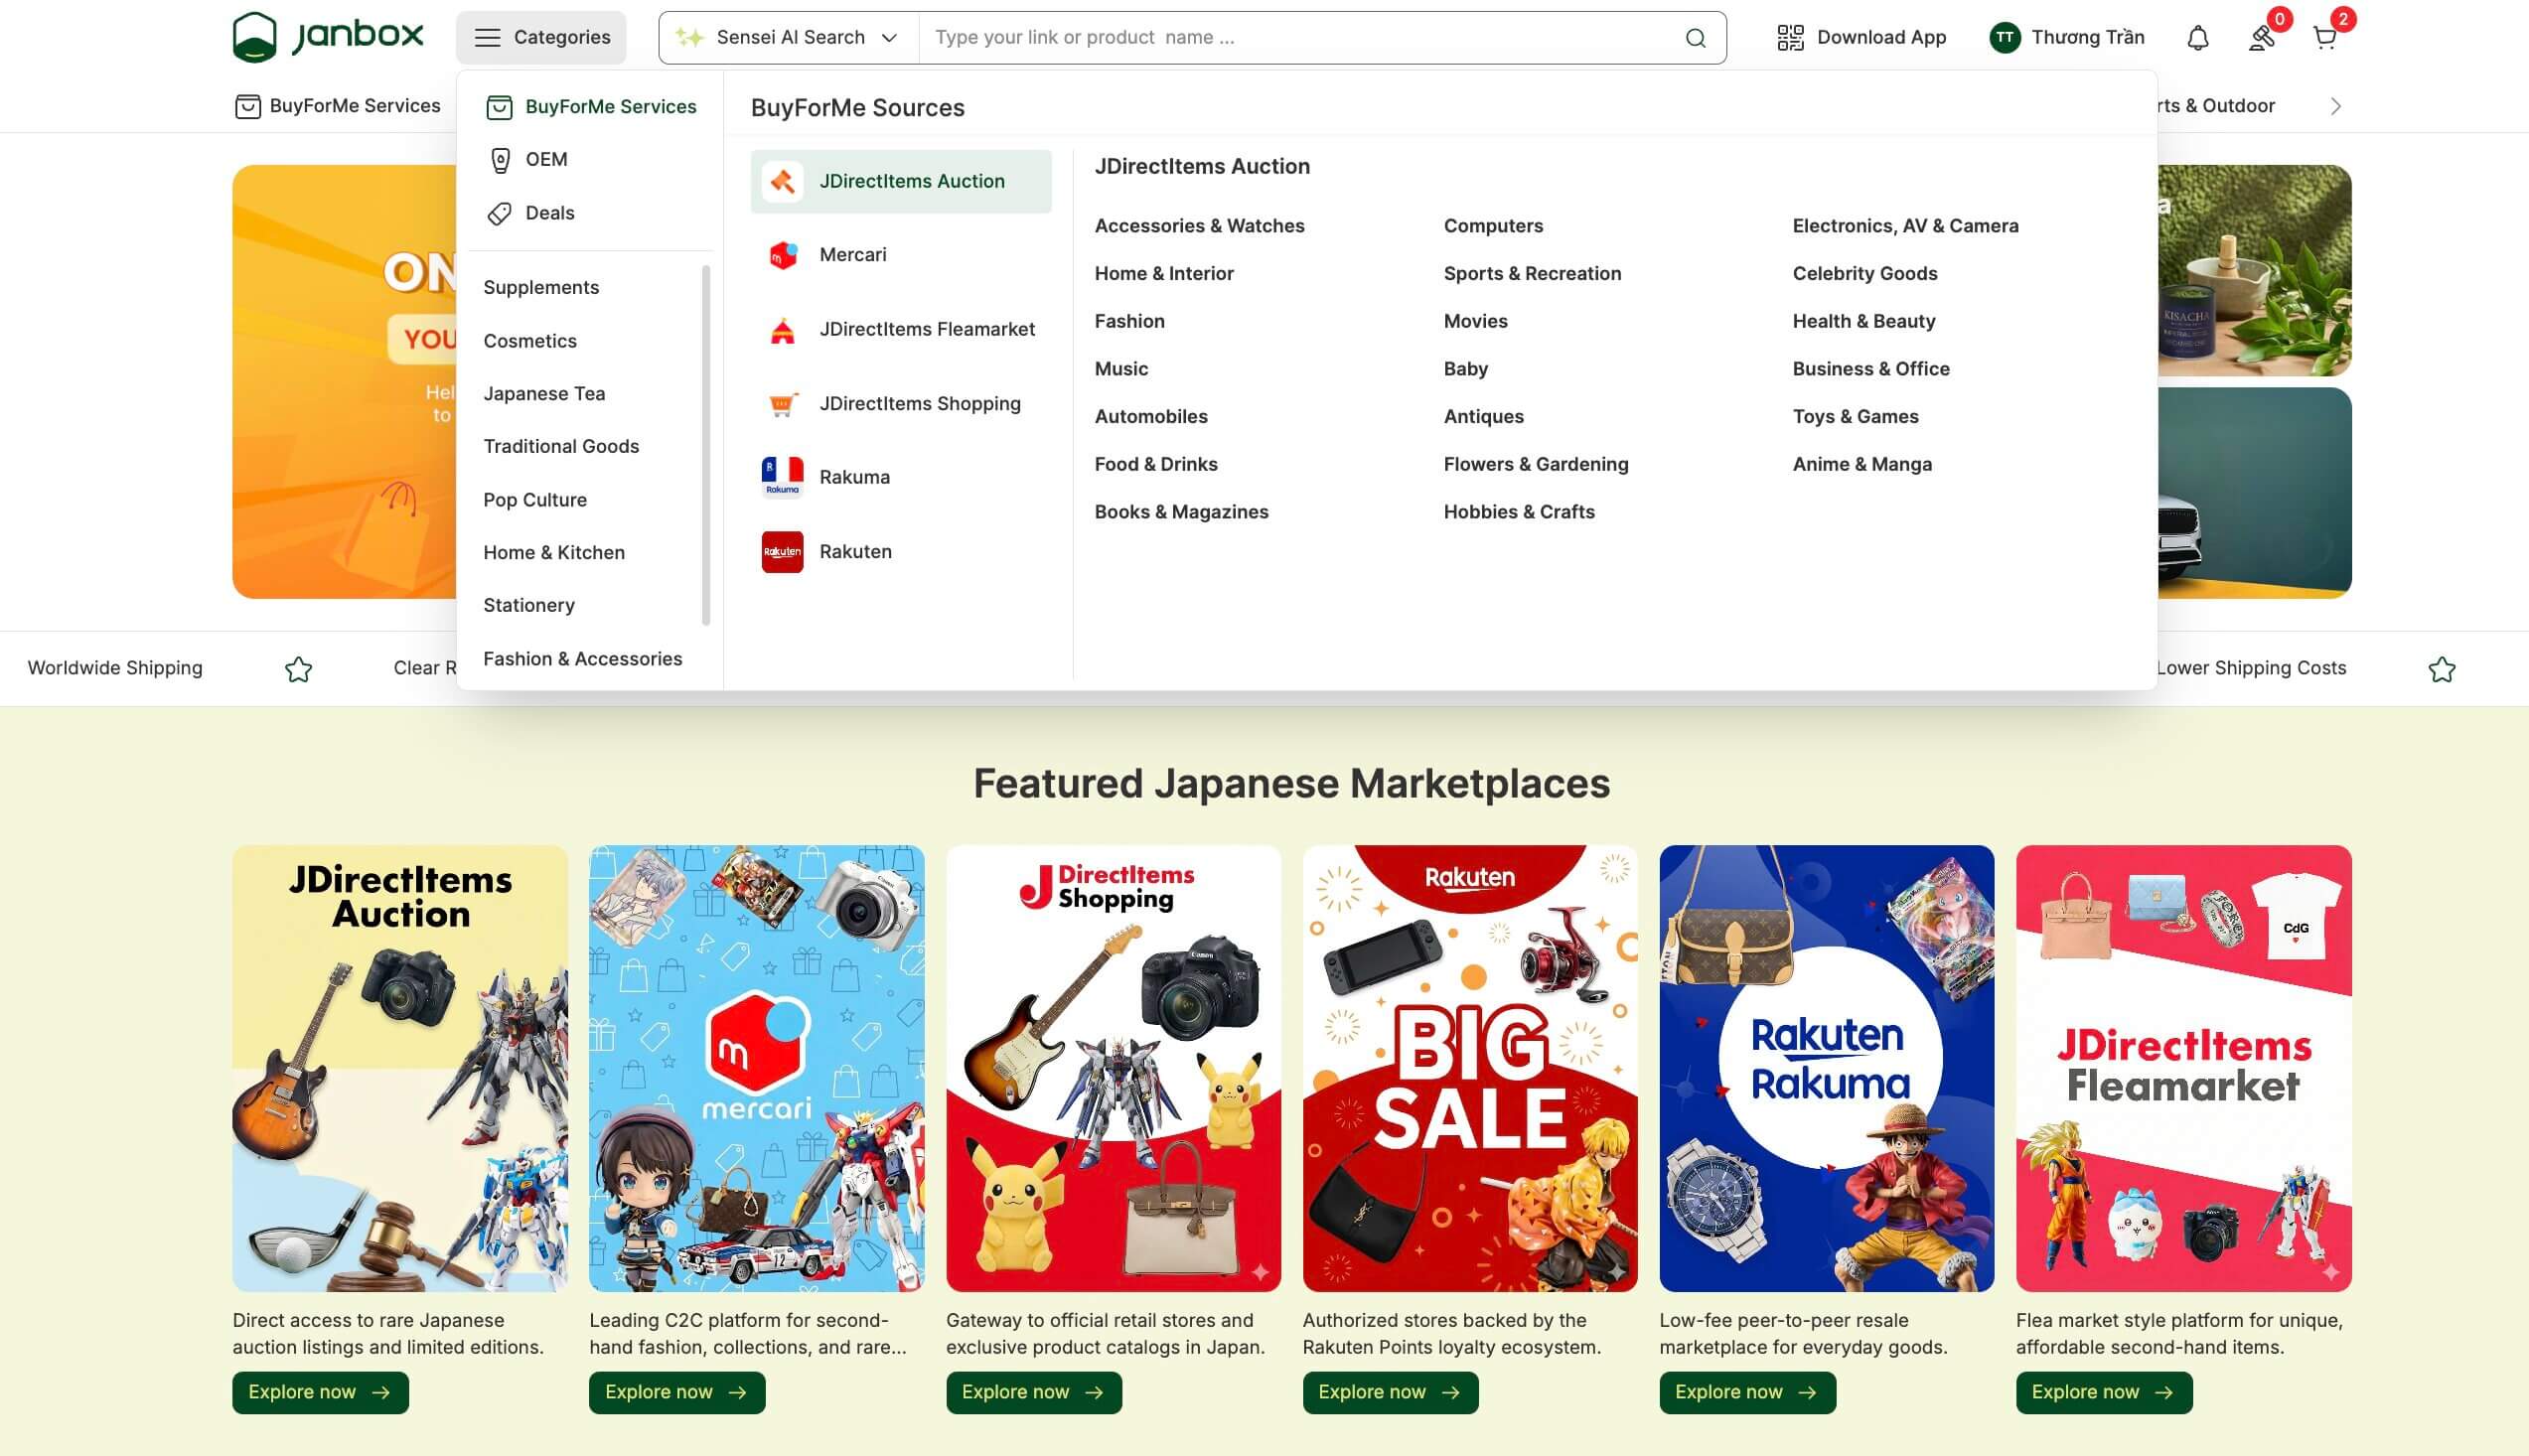Open Accessories & Watches subcategory
2529x1456 pixels.
1199,226
